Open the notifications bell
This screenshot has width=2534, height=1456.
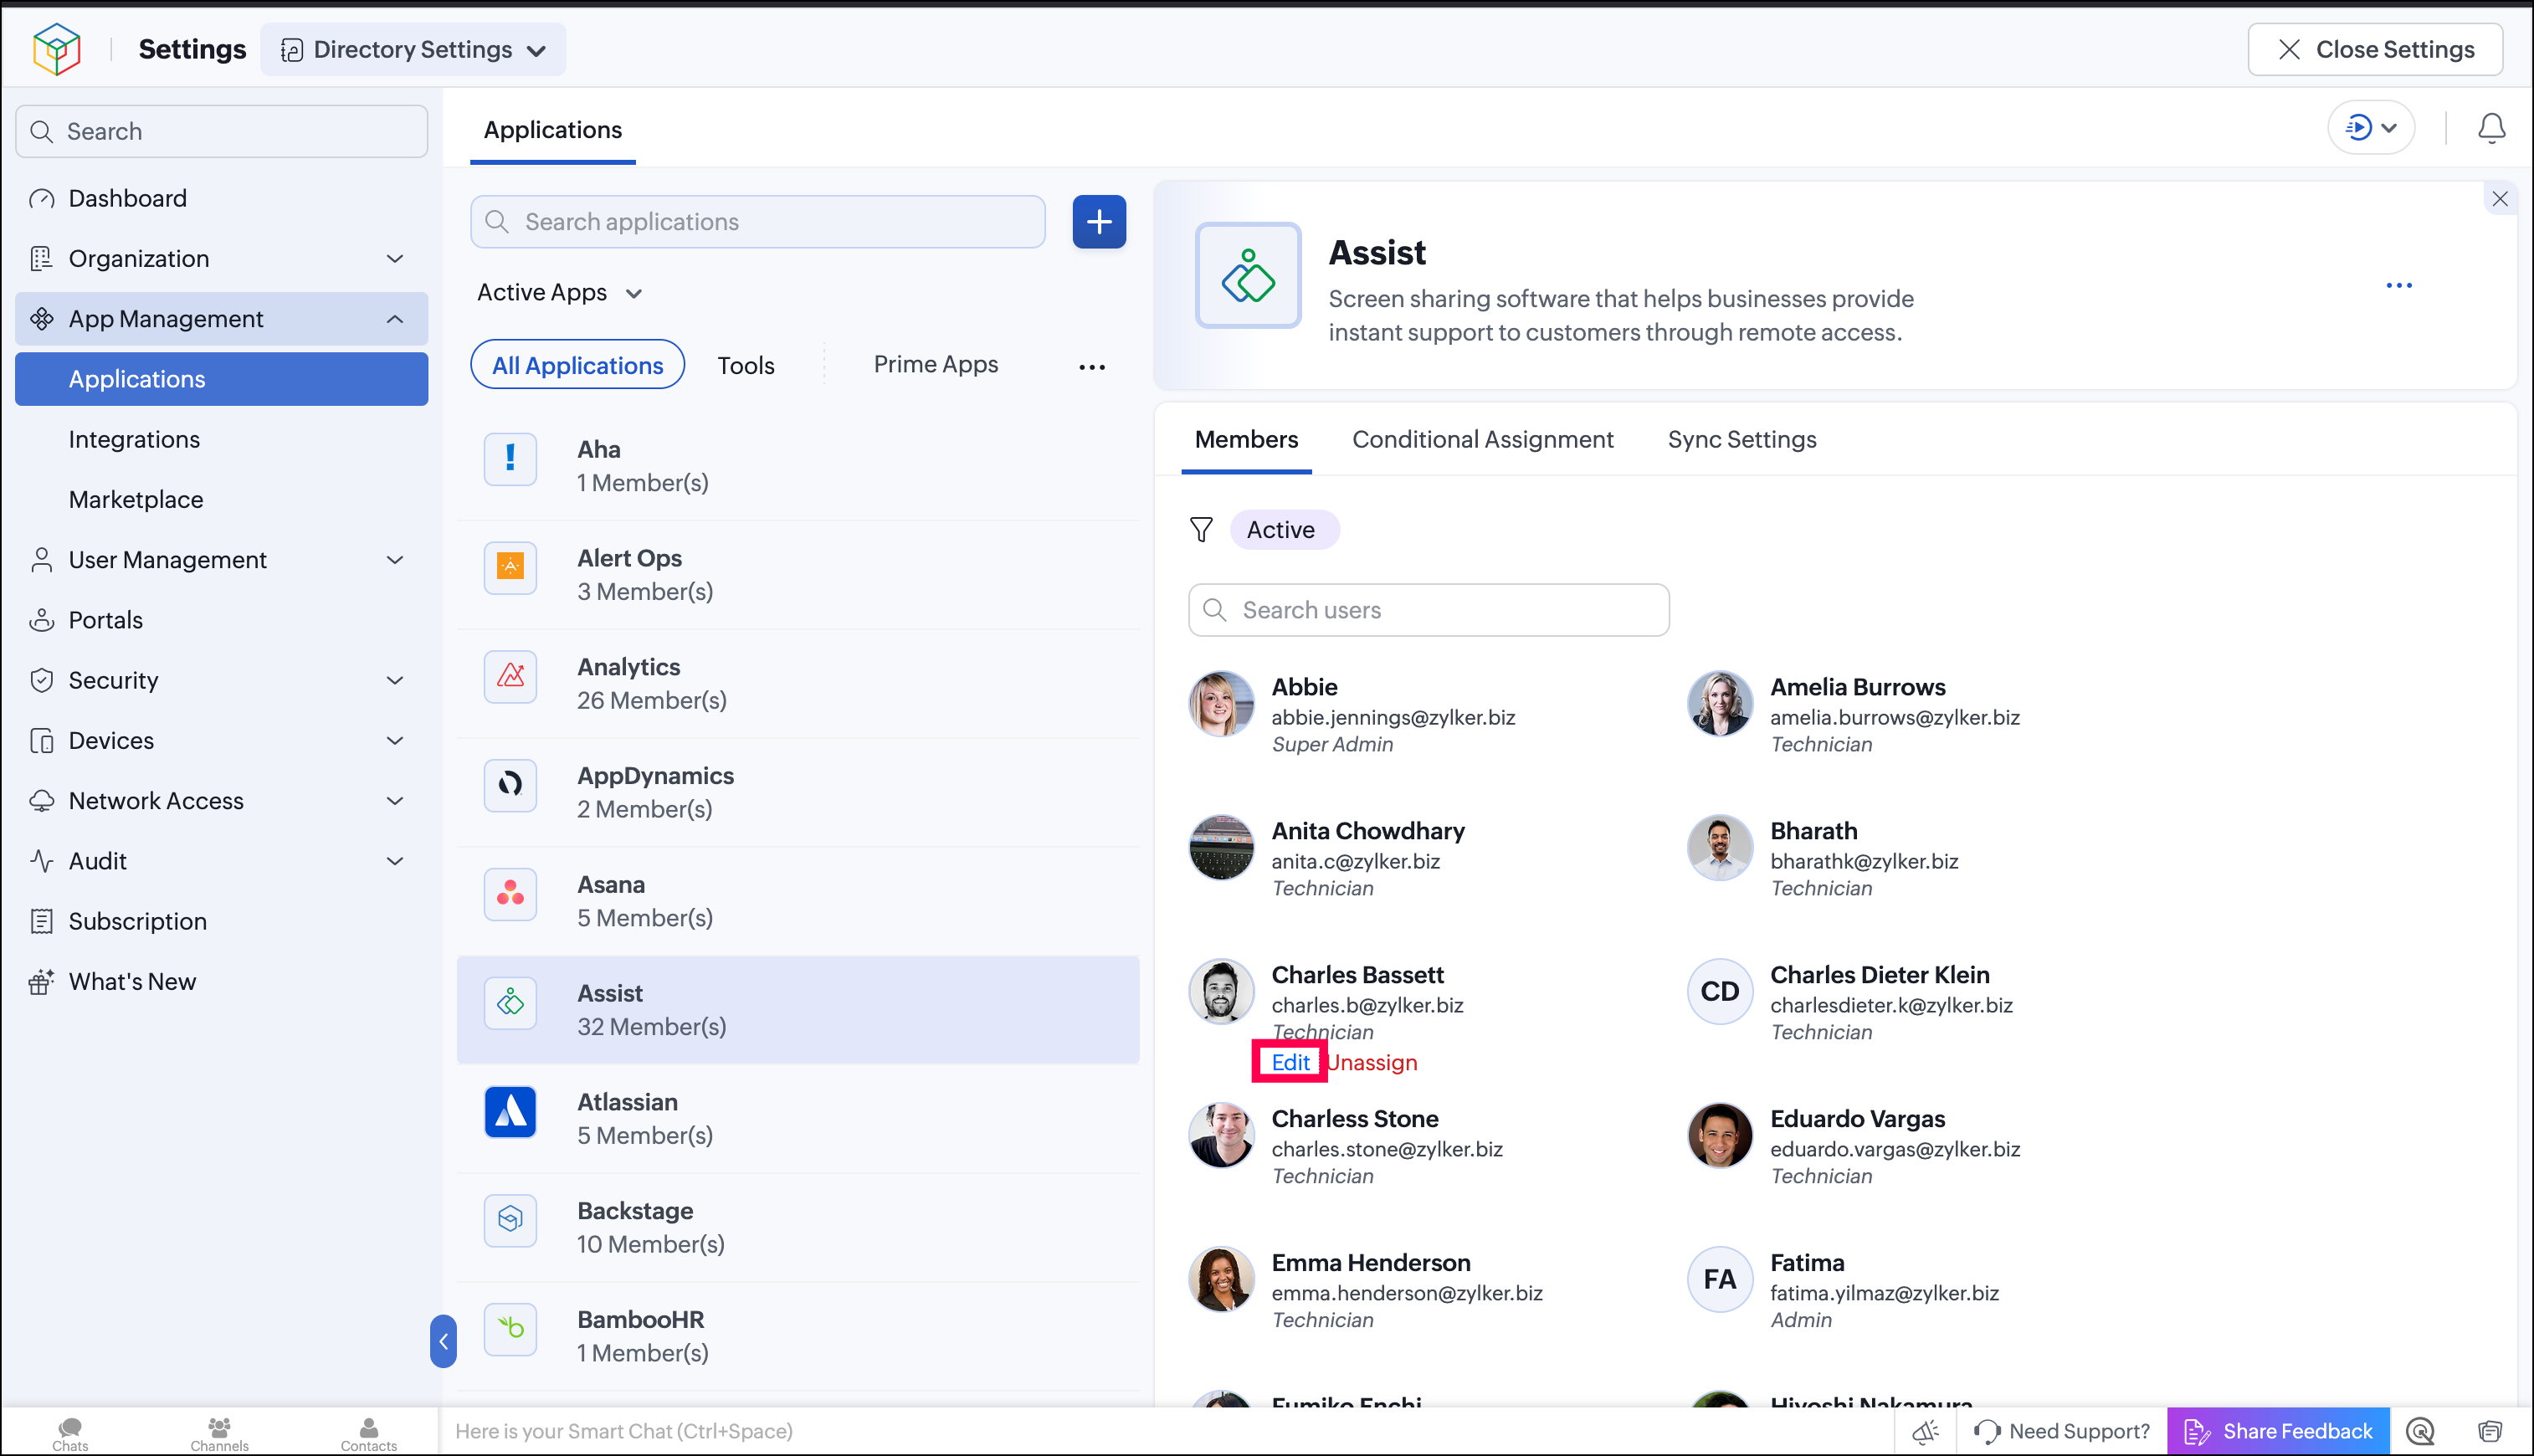[2491, 128]
